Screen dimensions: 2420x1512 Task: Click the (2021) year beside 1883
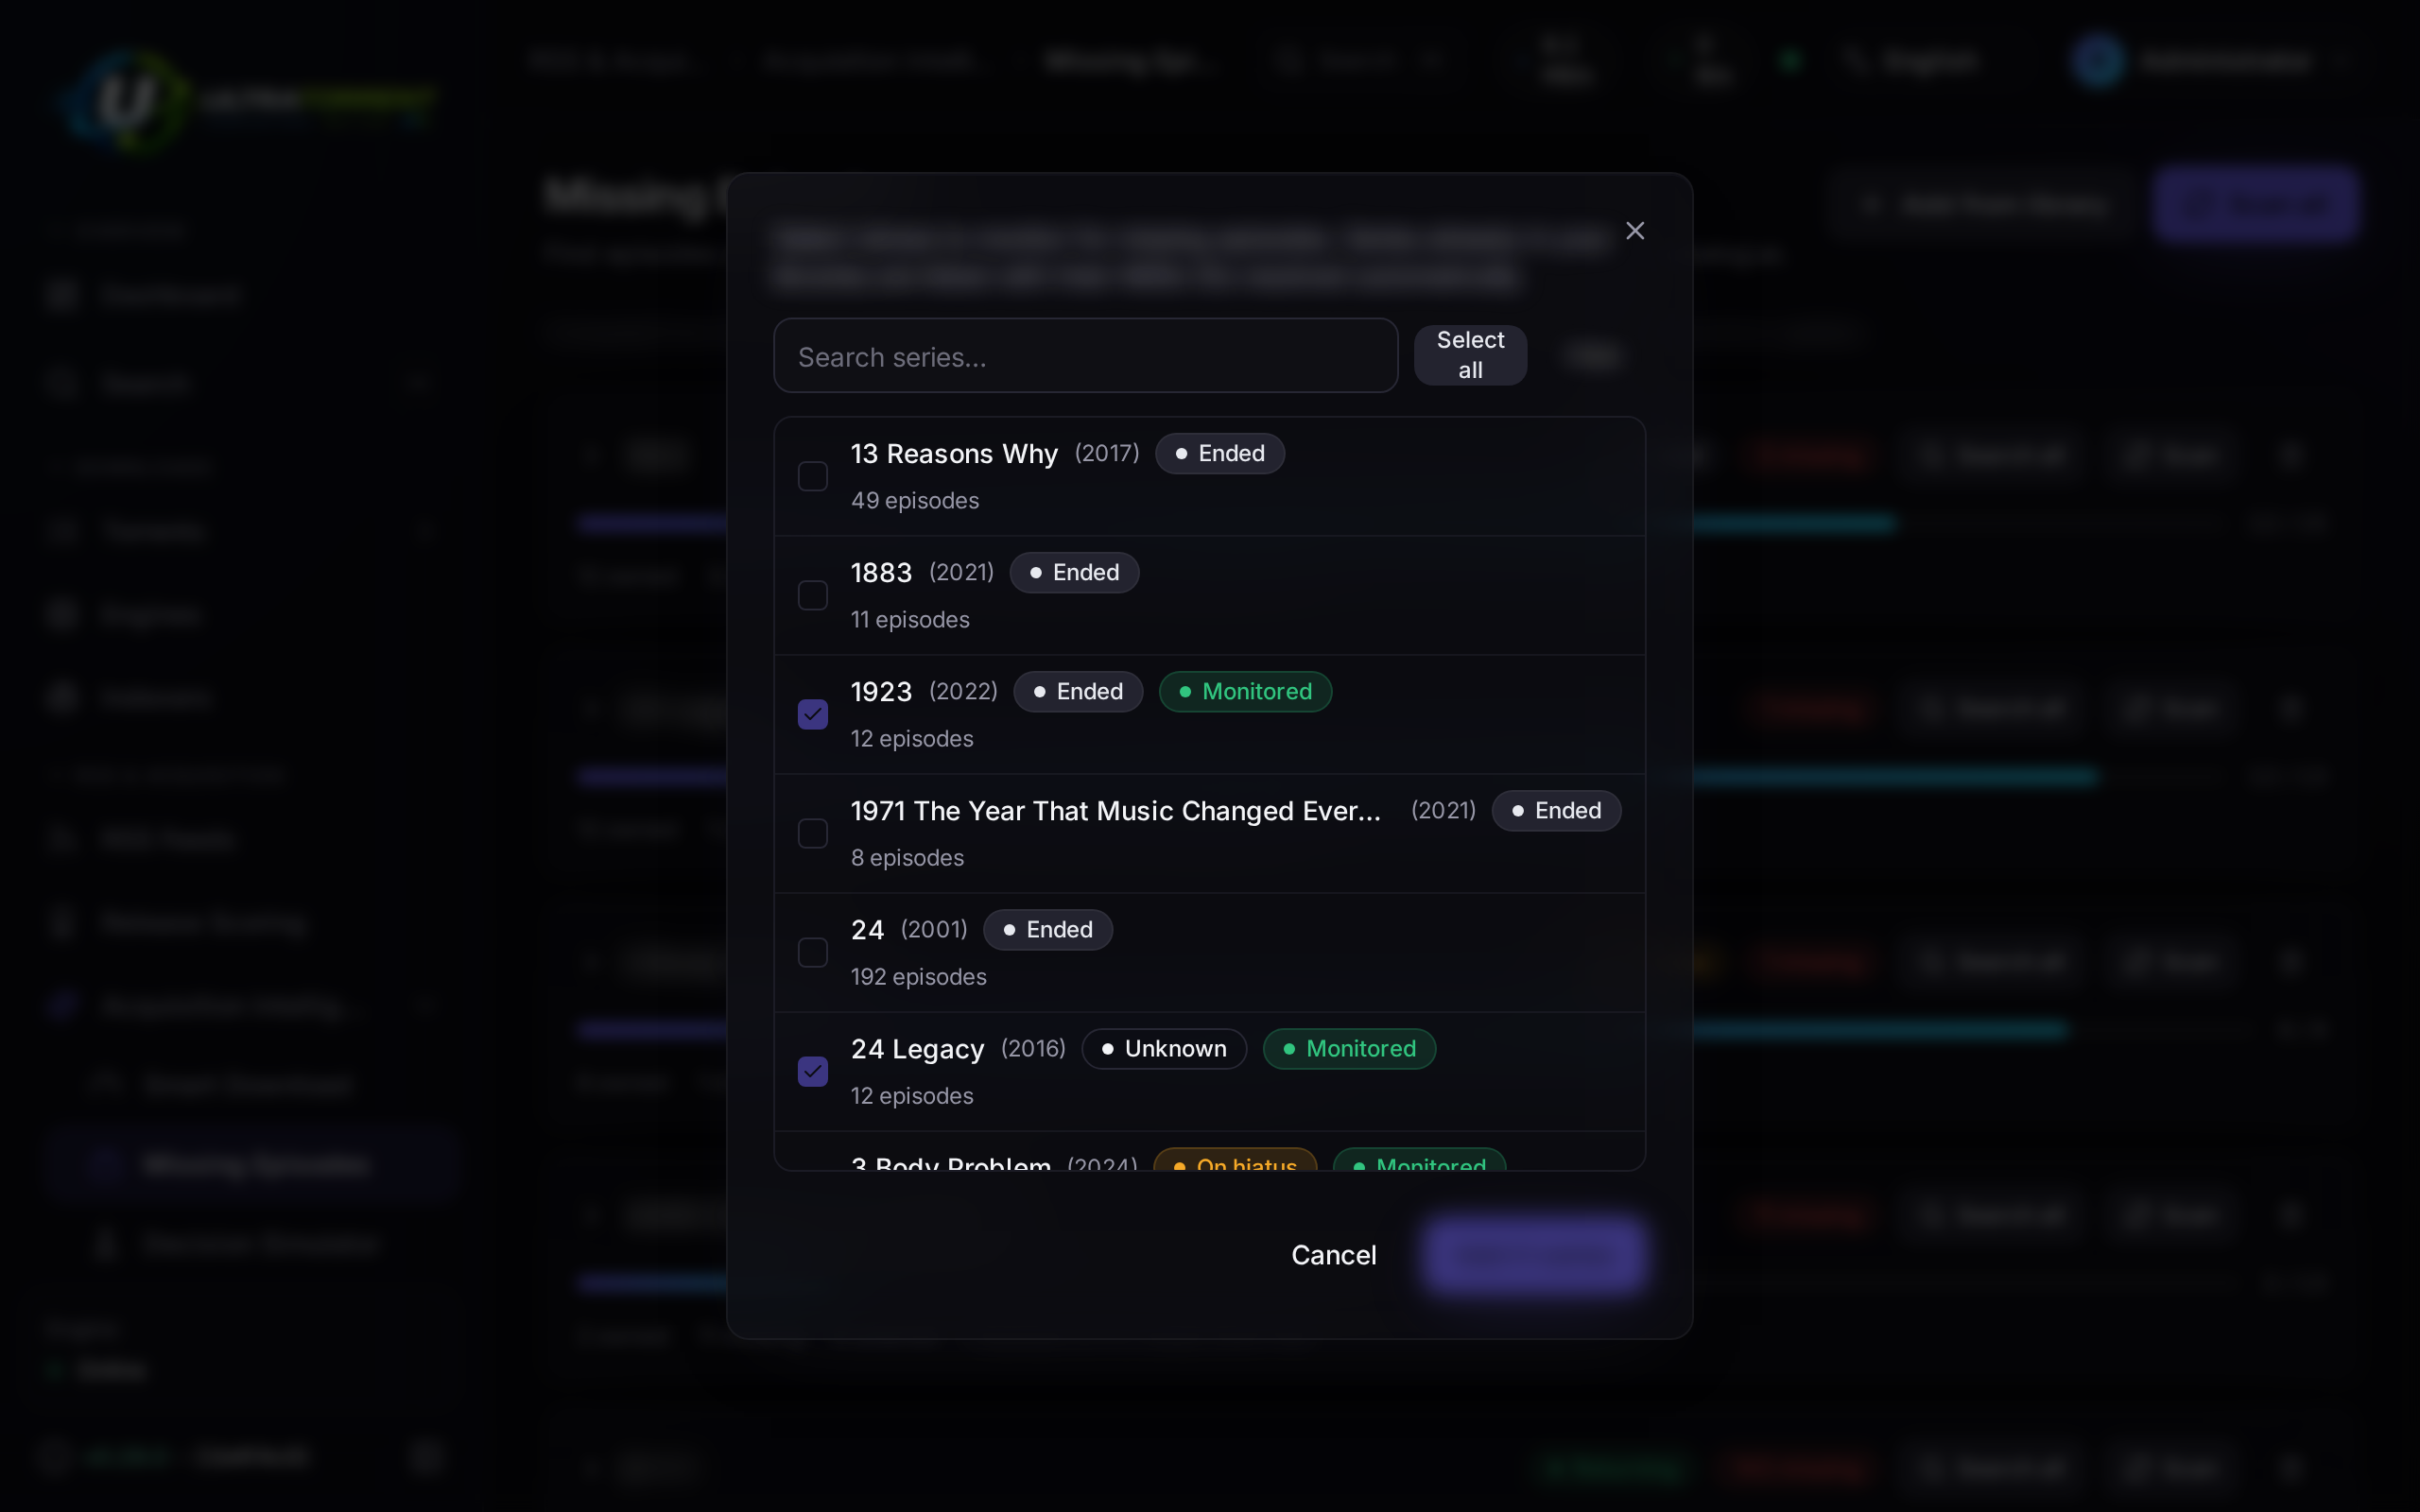[x=961, y=573]
